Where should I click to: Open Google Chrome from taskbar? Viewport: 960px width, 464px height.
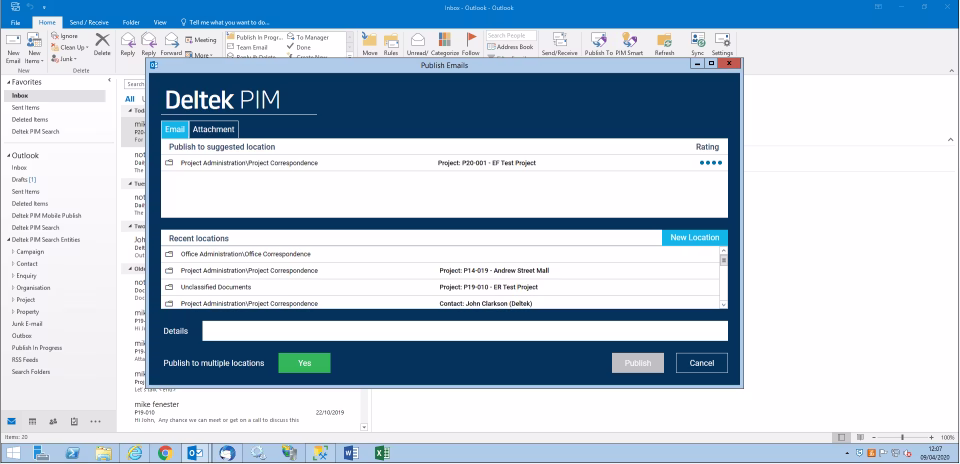tap(165, 453)
